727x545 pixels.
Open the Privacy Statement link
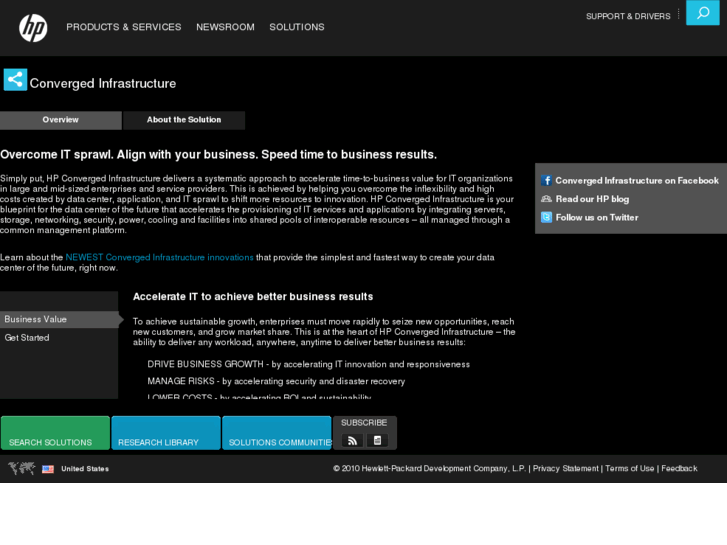[x=566, y=468]
